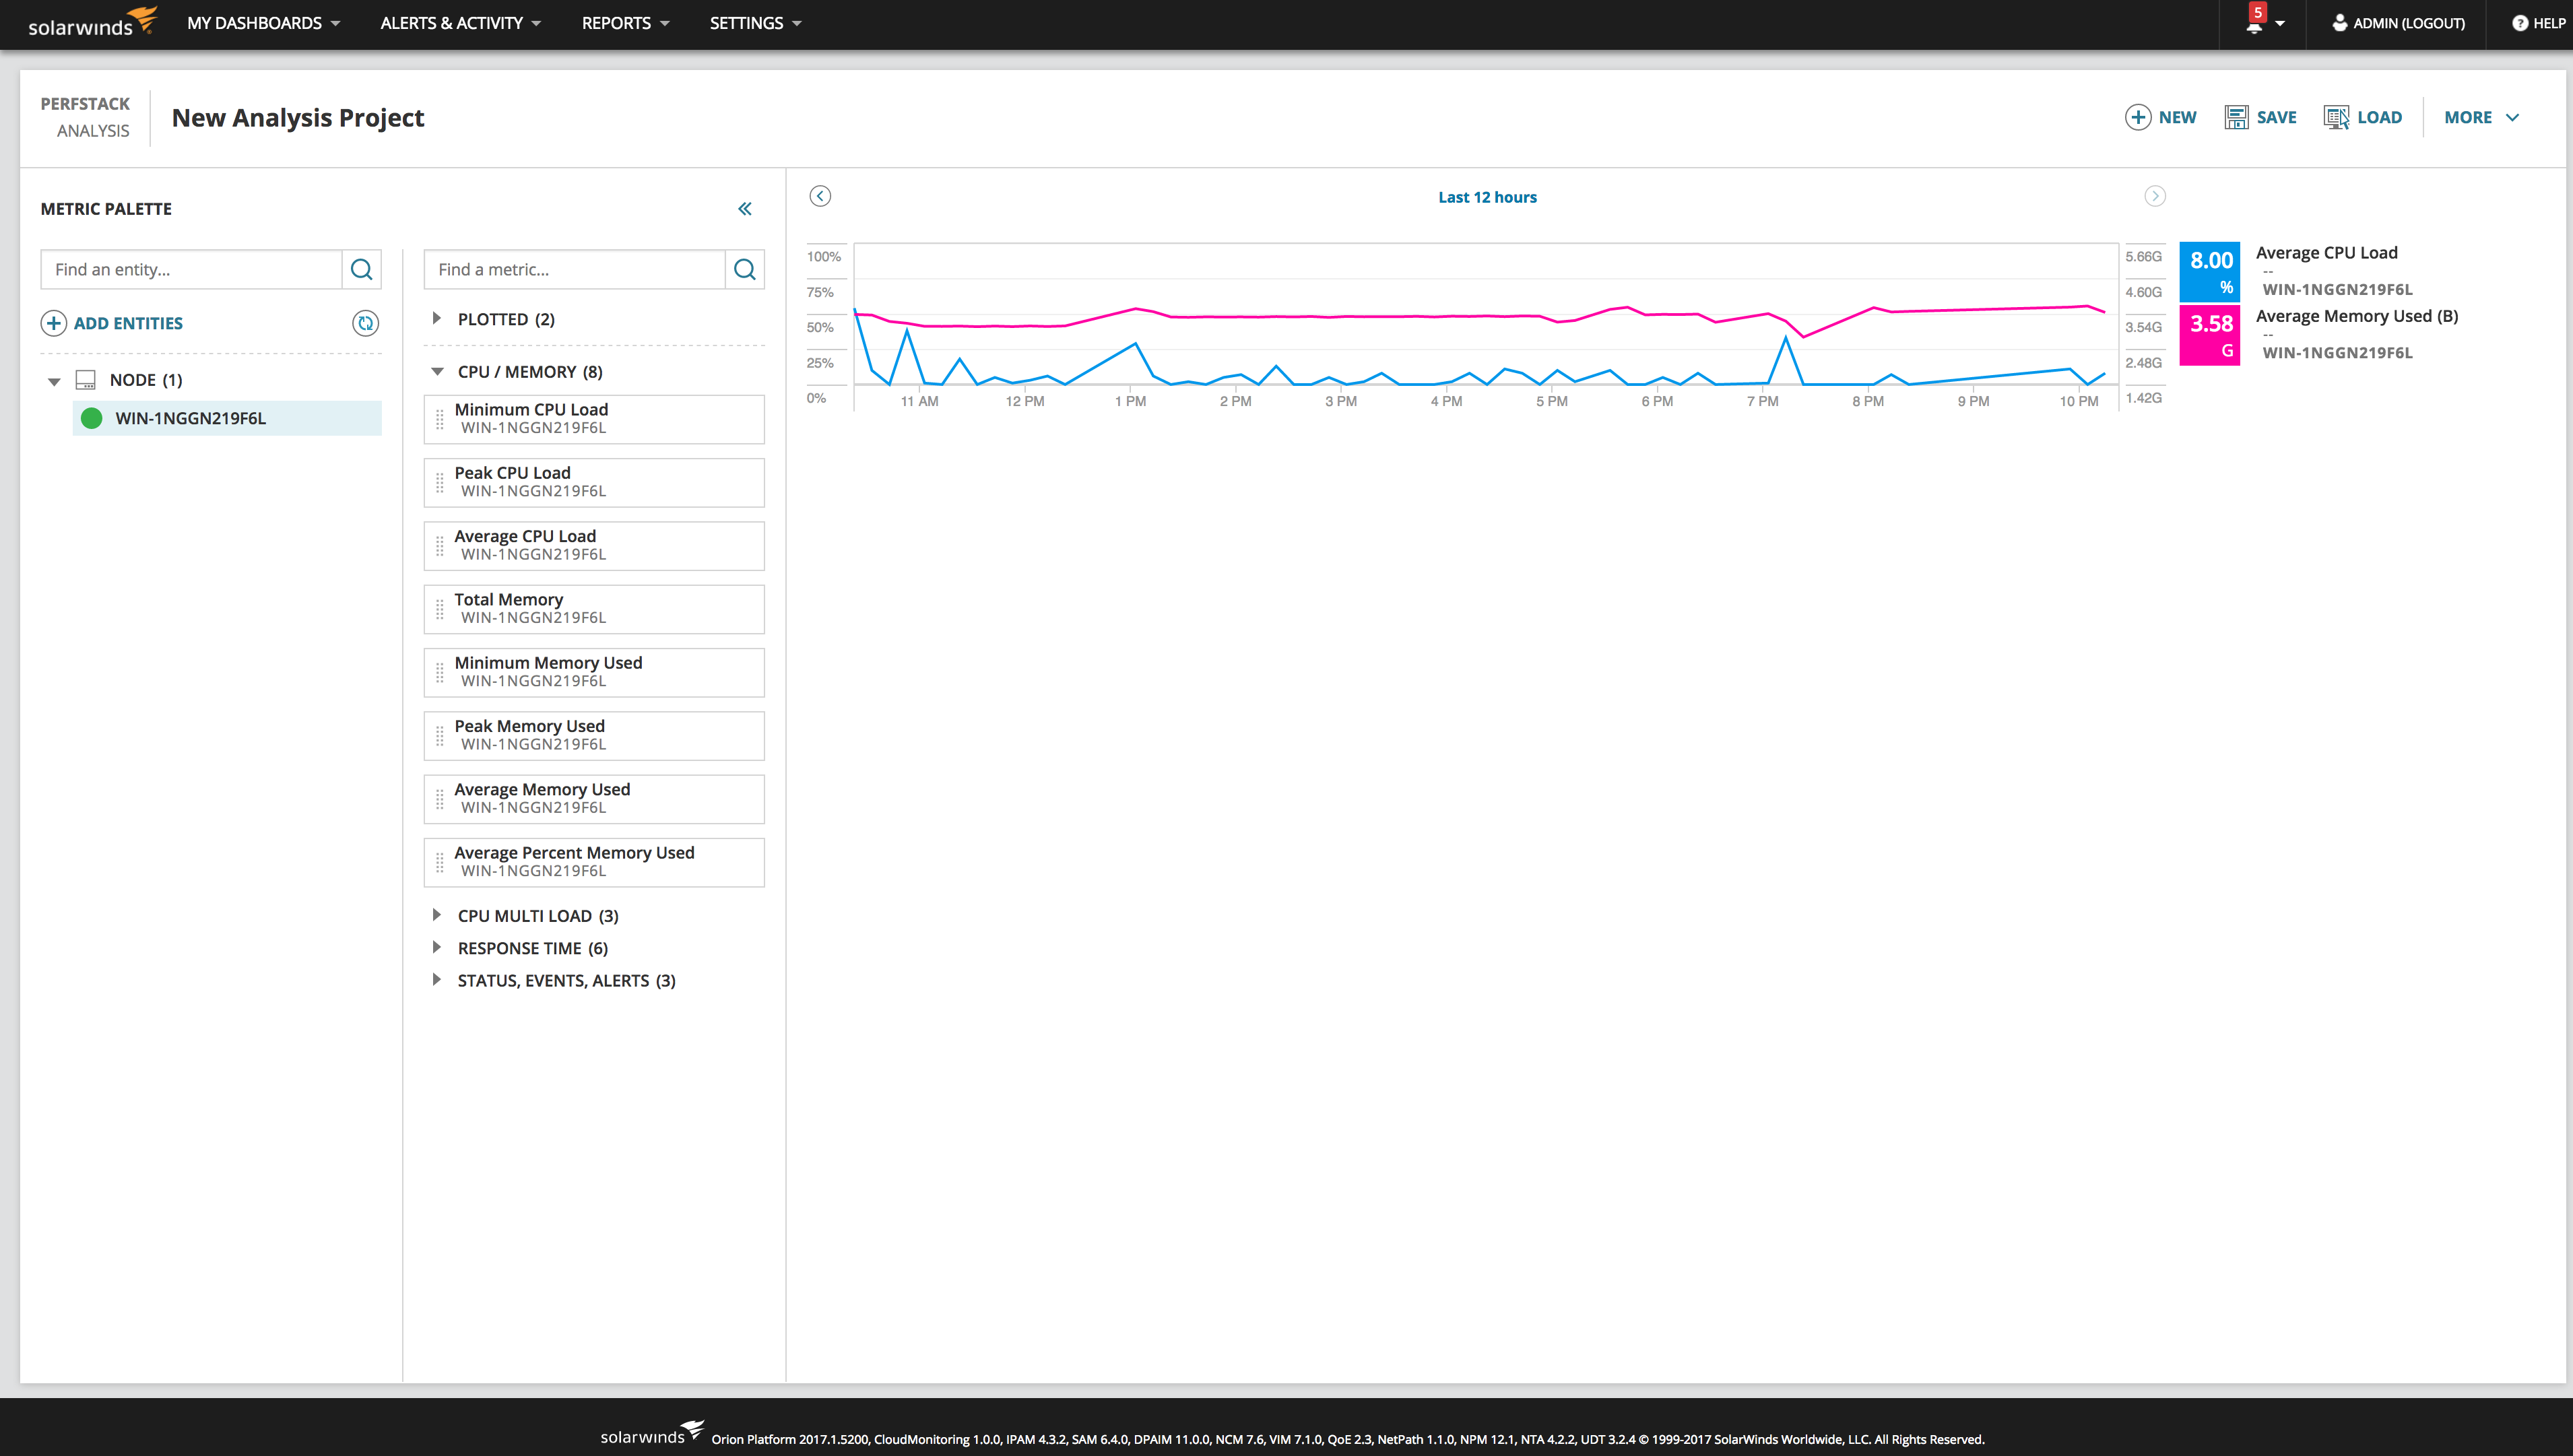Expand the PLOTTED (2) section
2573x1456 pixels.
click(437, 318)
